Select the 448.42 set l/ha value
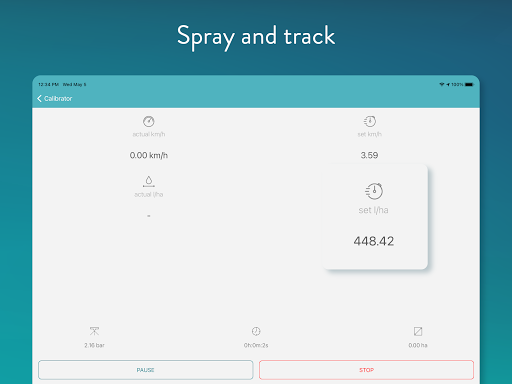Image resolution: width=512 pixels, height=384 pixels. point(374,241)
